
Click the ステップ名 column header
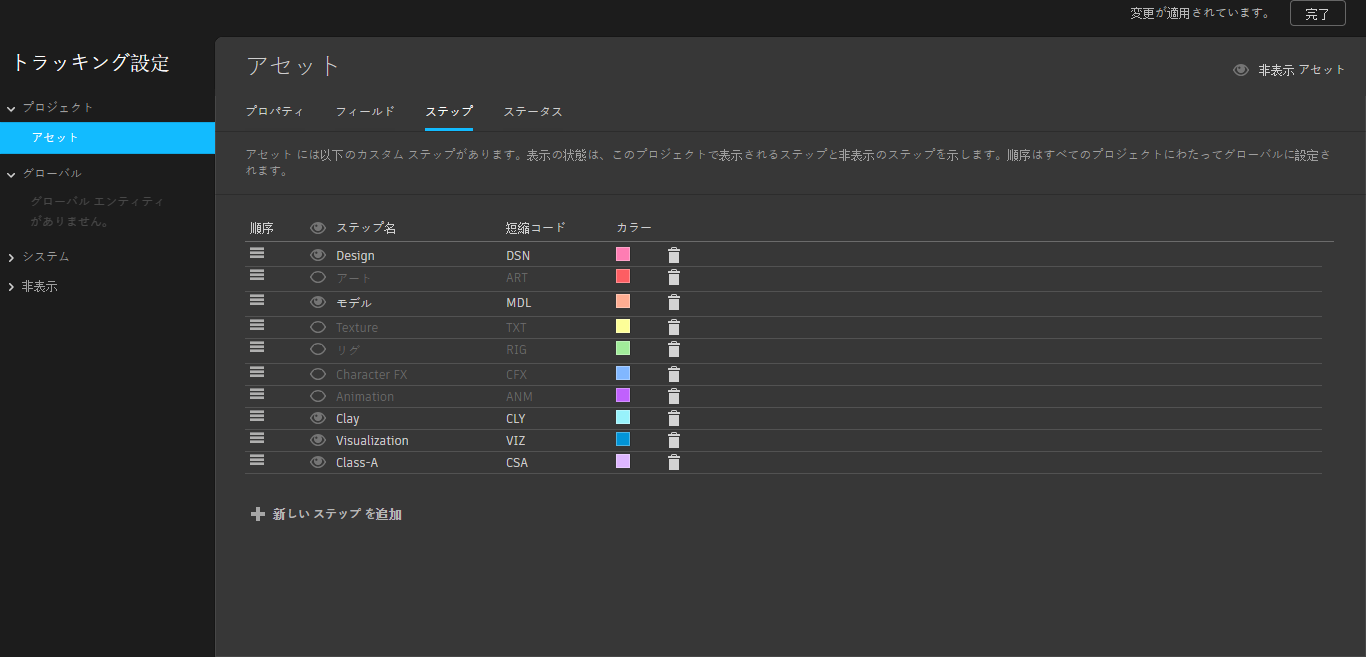366,228
